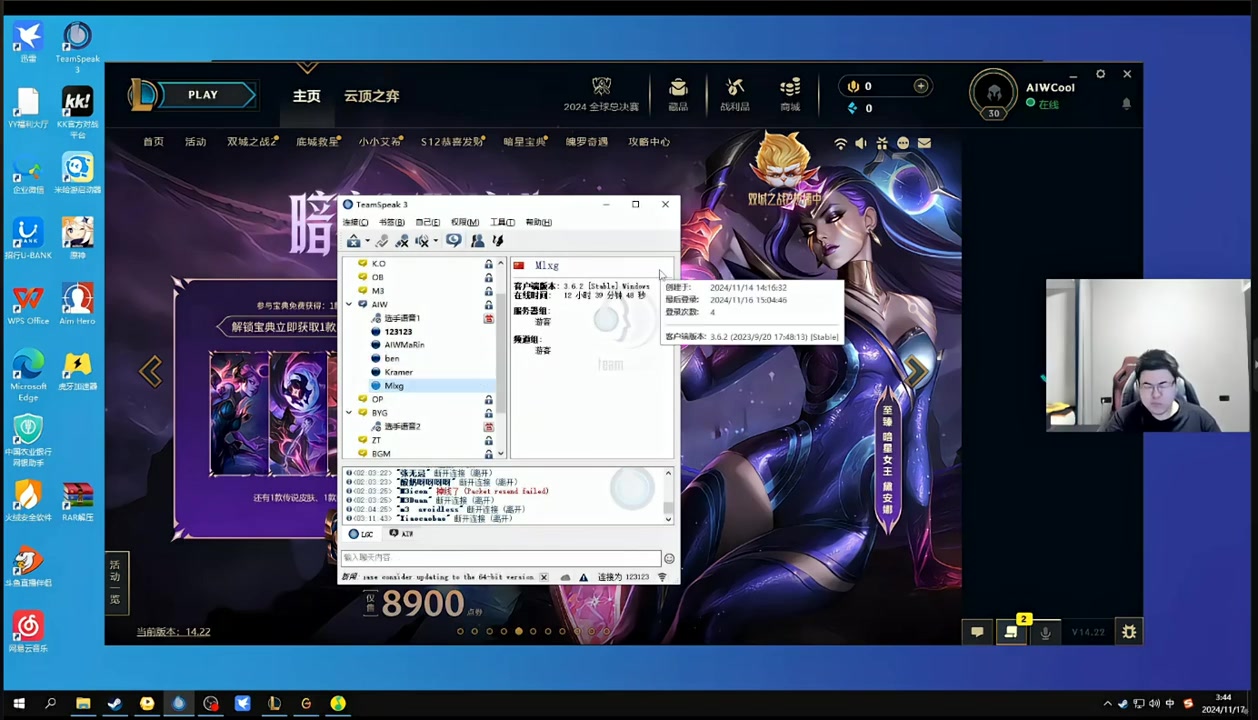Open 攻略中心 link in League nav
1258x720 pixels.
tap(649, 142)
